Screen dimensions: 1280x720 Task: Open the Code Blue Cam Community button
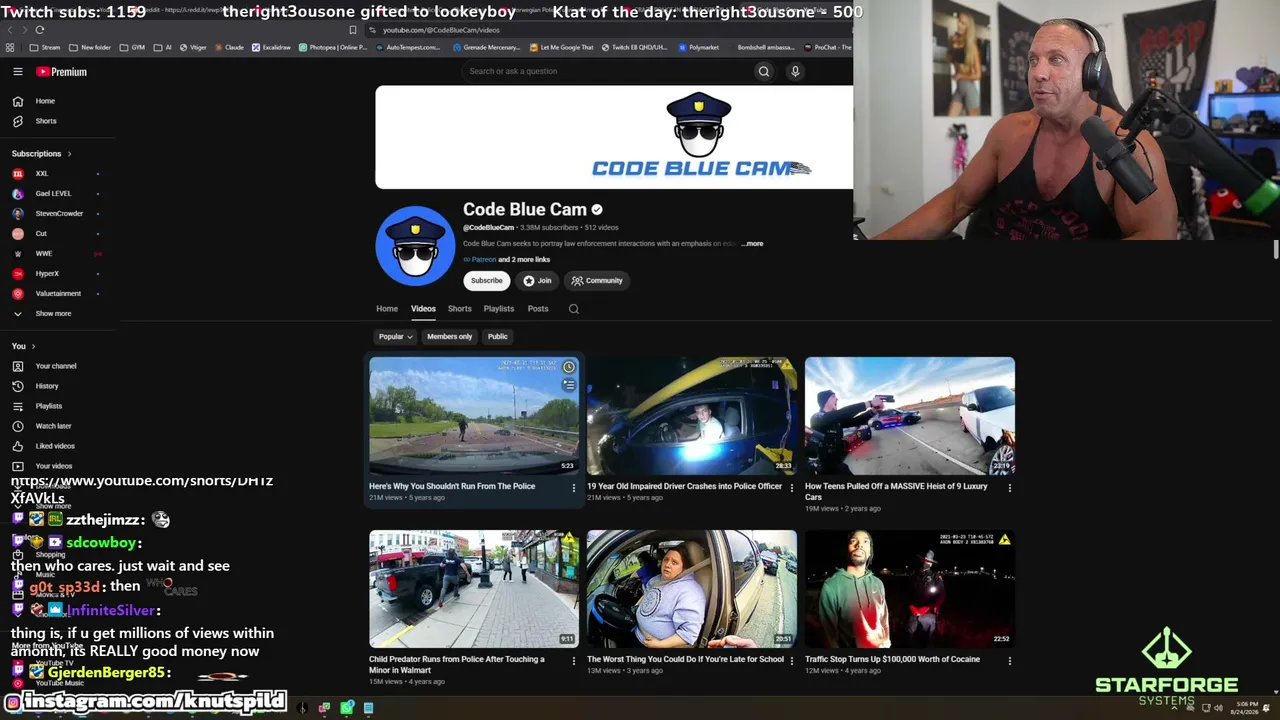pos(597,281)
